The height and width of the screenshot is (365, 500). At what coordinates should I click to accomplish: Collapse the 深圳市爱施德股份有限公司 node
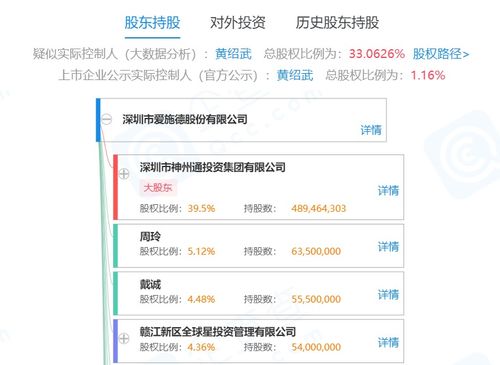pos(107,119)
